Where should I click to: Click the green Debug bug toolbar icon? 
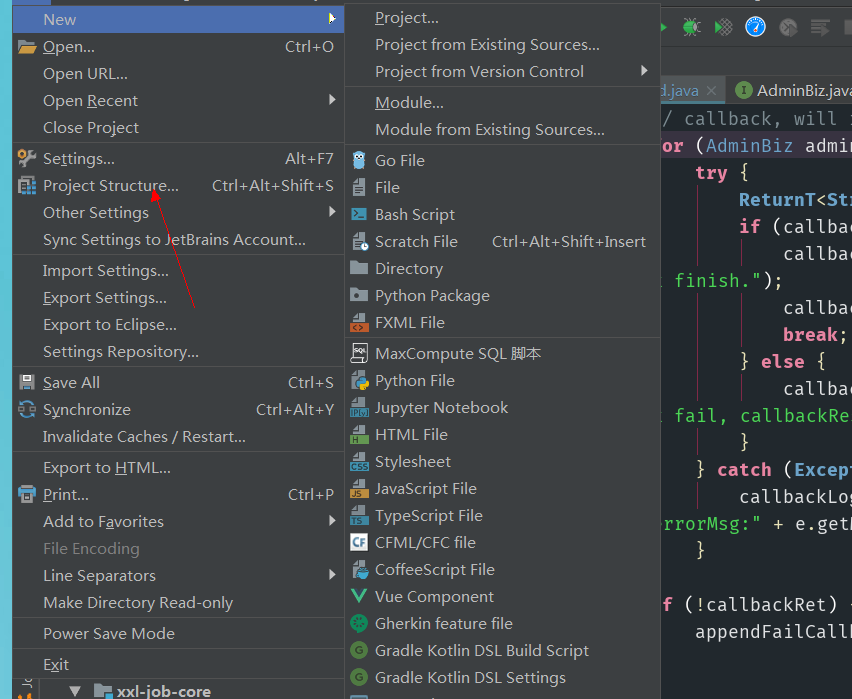click(x=691, y=27)
